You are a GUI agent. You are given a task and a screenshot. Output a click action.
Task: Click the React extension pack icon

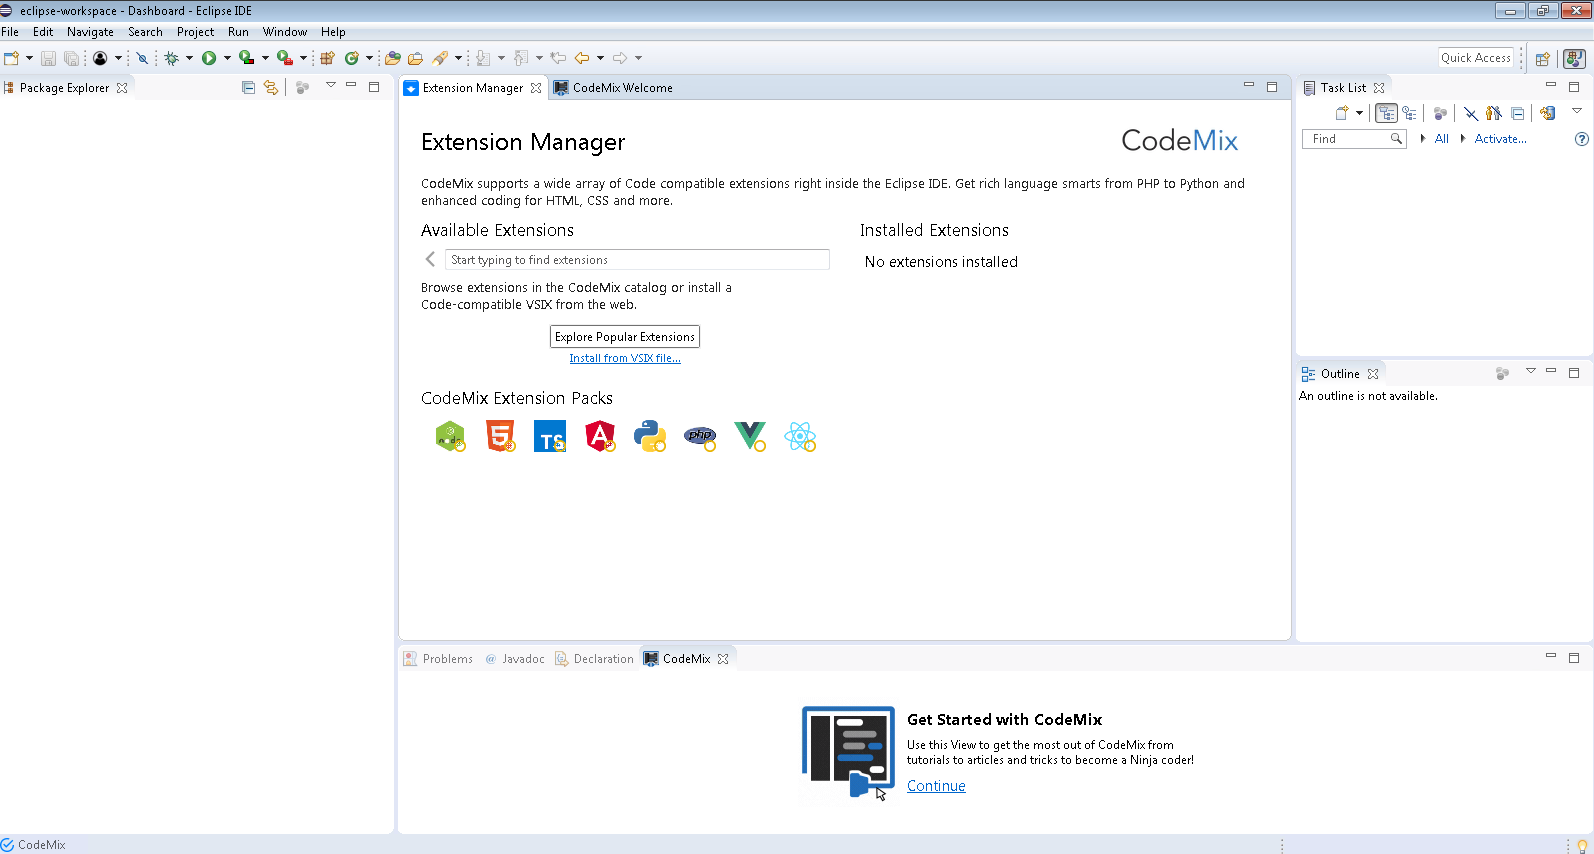800,436
